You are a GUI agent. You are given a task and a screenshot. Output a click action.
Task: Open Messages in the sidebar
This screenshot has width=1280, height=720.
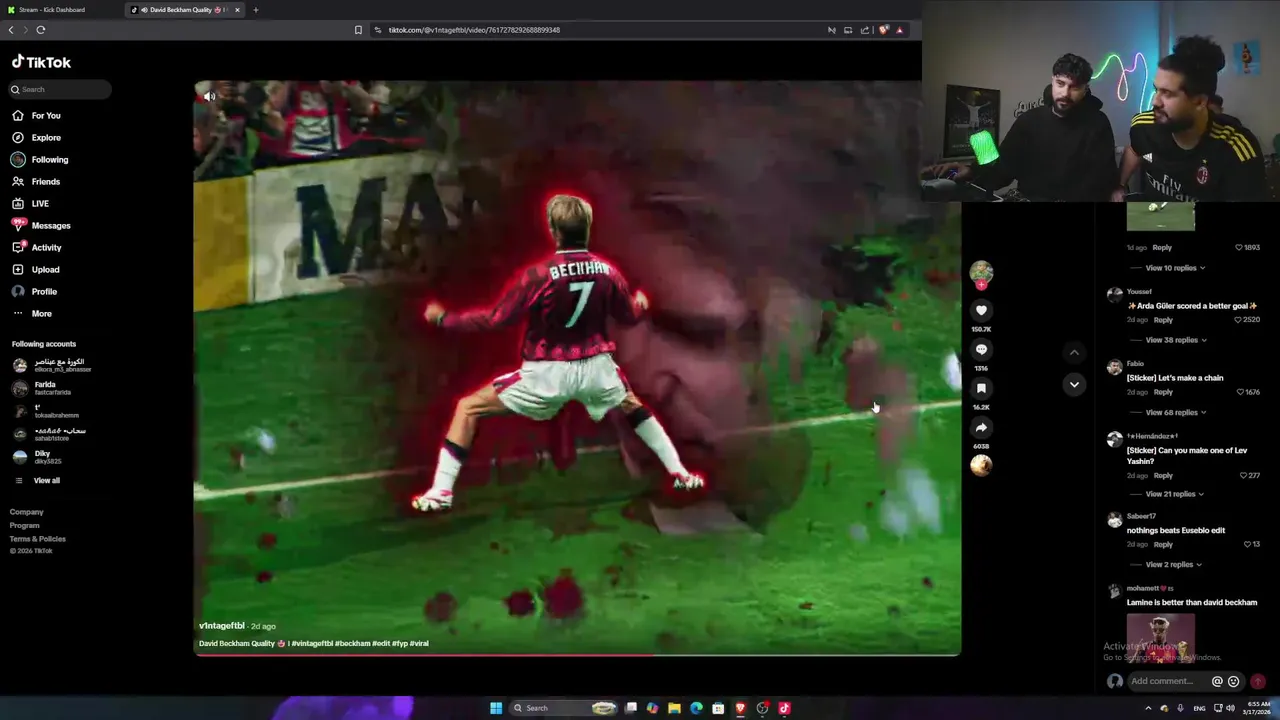(41, 226)
